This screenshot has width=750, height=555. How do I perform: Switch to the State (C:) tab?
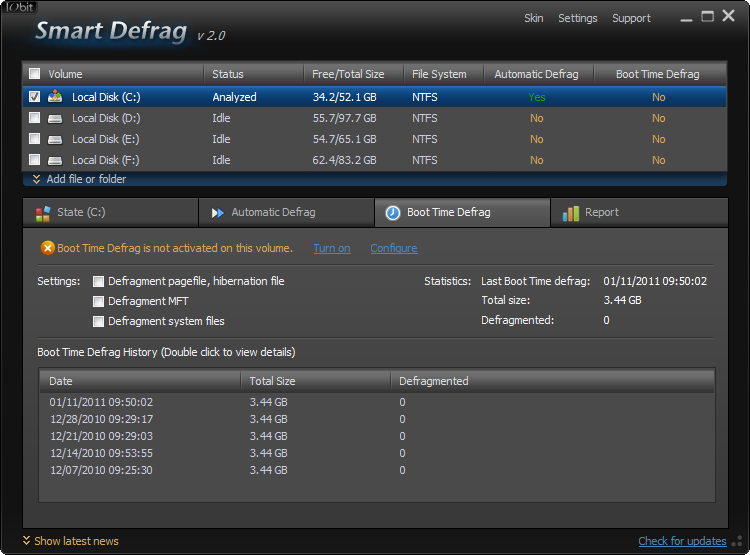(110, 212)
